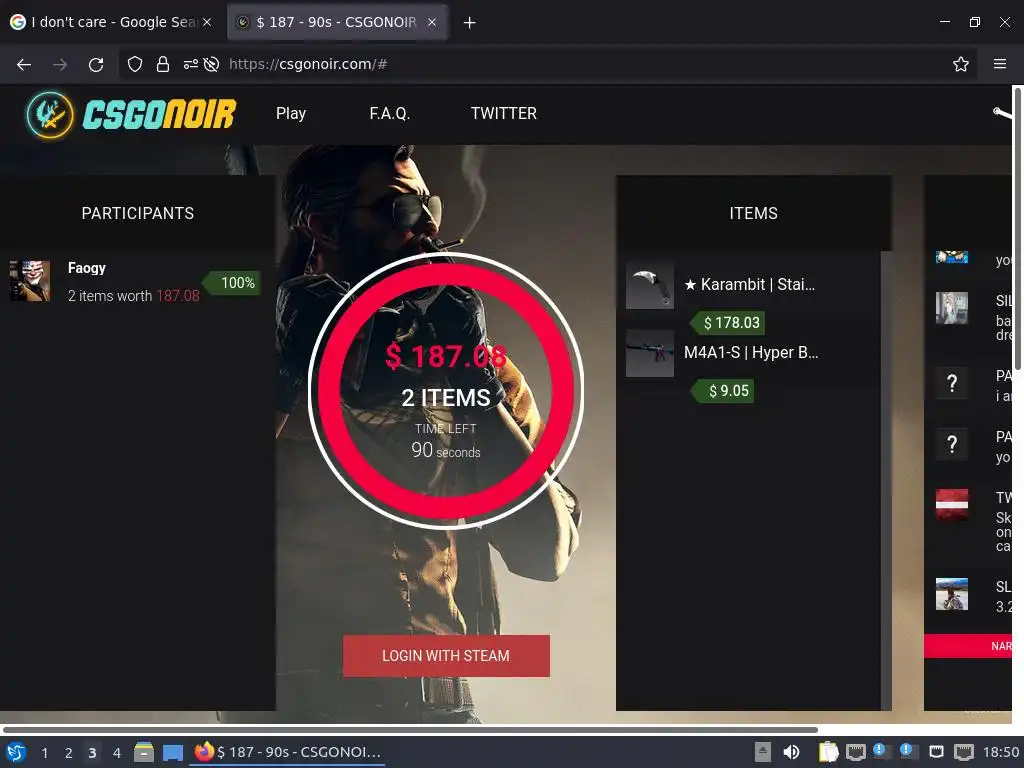Click the Karambit item thumbnail
Screen dimensions: 1024x768
point(650,285)
